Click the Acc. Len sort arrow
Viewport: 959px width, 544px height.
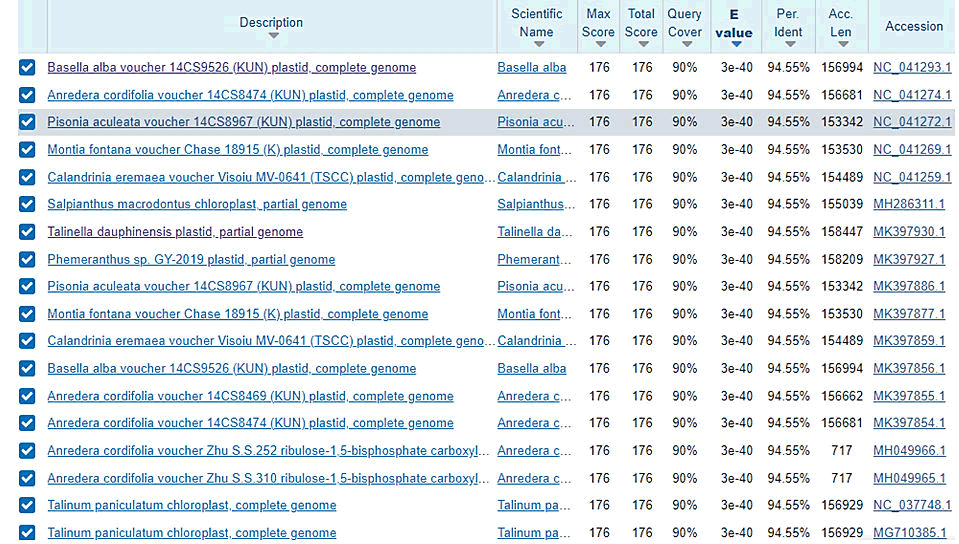pyautogui.click(x=841, y=45)
